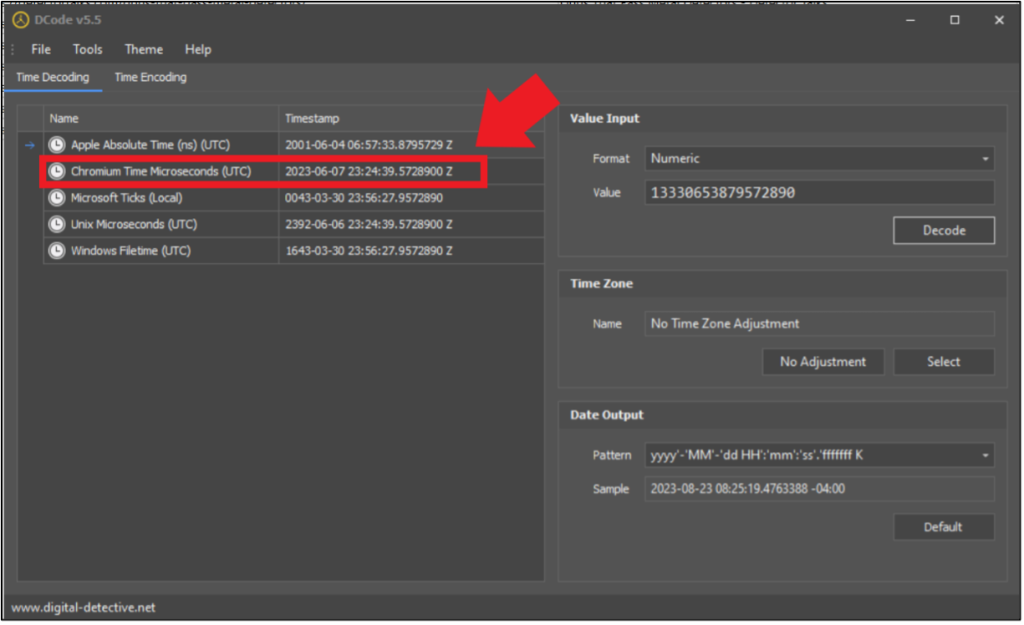Screen dimensions: 1024x625
Task: Open the Pattern dropdown in Date Output
Action: (x=818, y=455)
